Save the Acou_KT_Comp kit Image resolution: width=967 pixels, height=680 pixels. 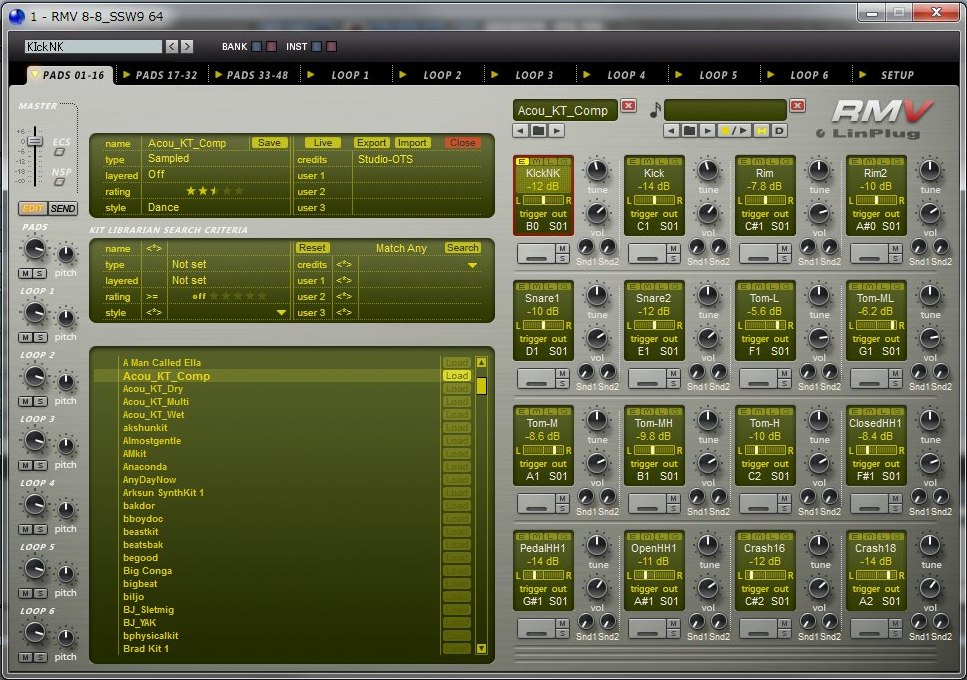point(269,143)
